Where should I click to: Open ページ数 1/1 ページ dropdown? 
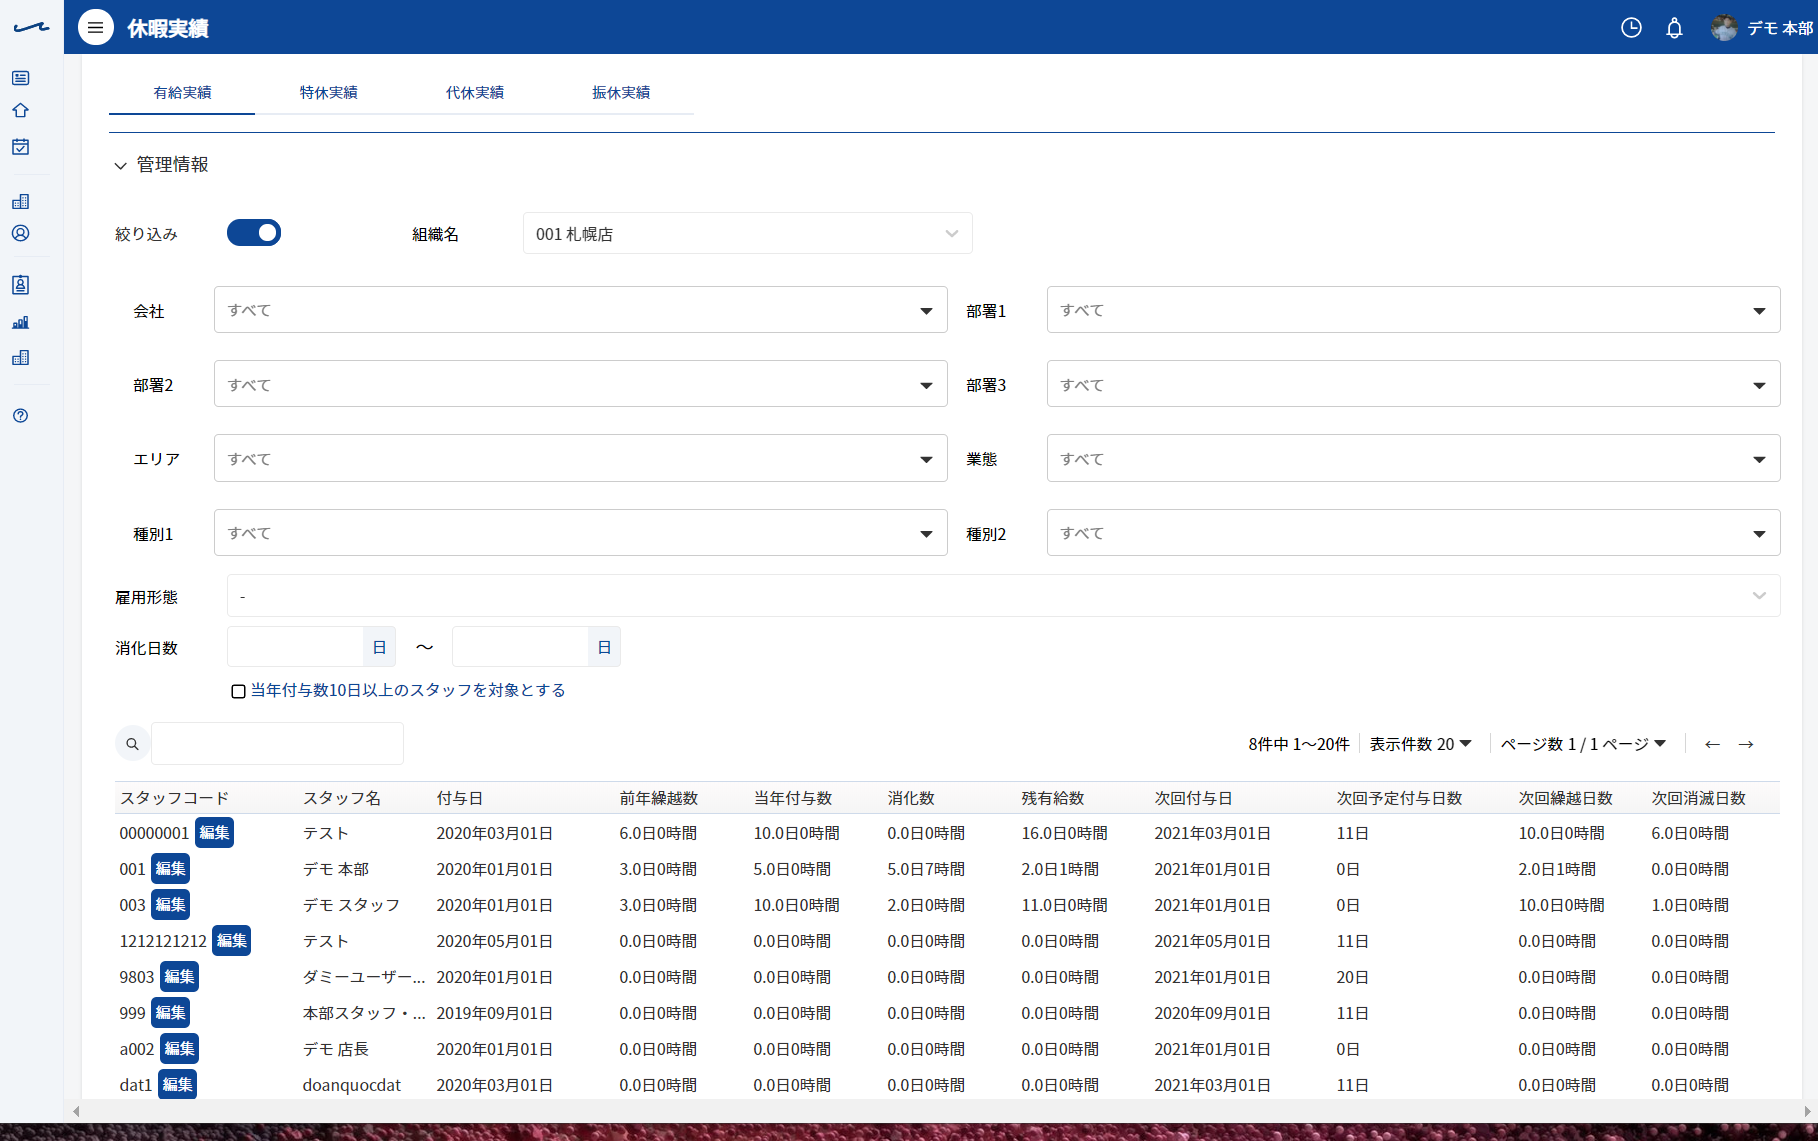point(1583,744)
